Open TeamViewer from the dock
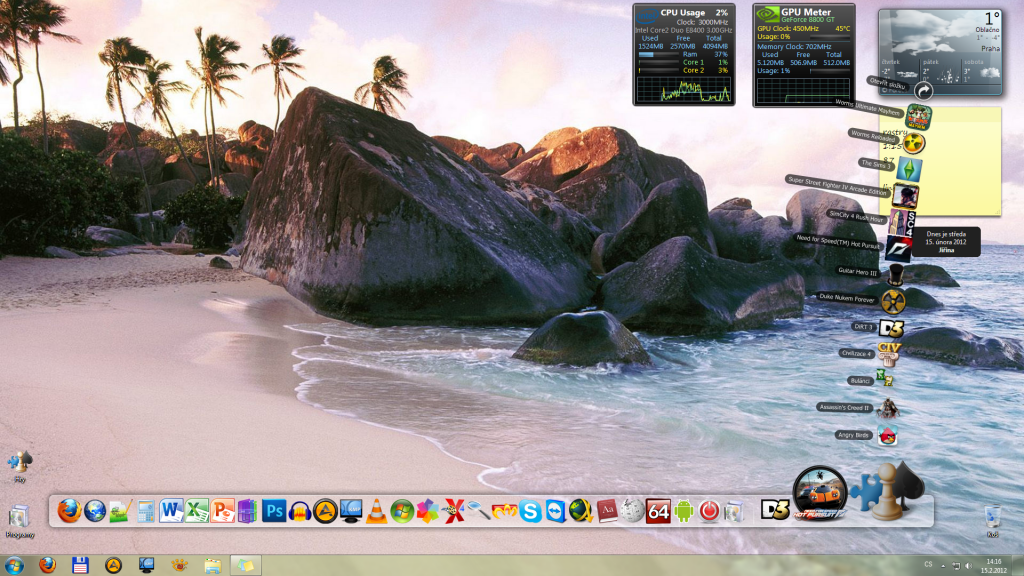Image resolution: width=1024 pixels, height=576 pixels. pos(556,511)
